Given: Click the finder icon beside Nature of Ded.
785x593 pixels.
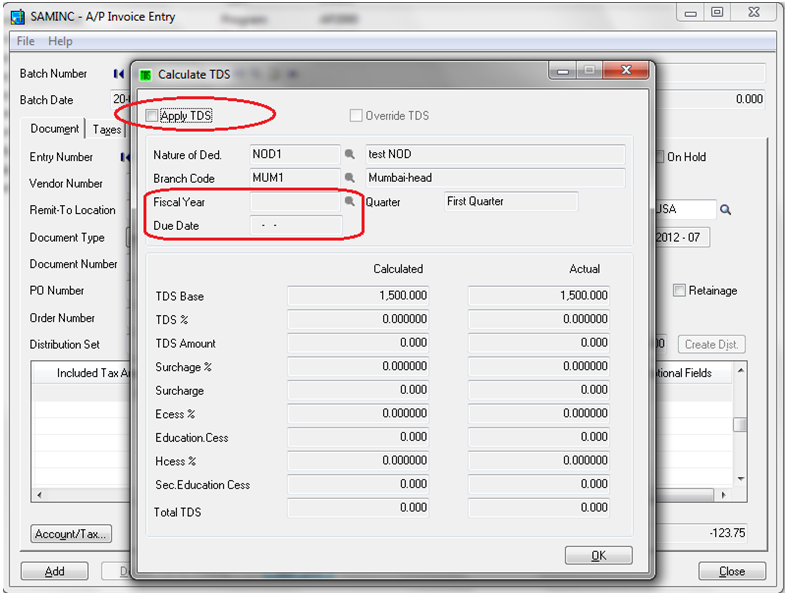Looking at the screenshot, I should click(350, 155).
